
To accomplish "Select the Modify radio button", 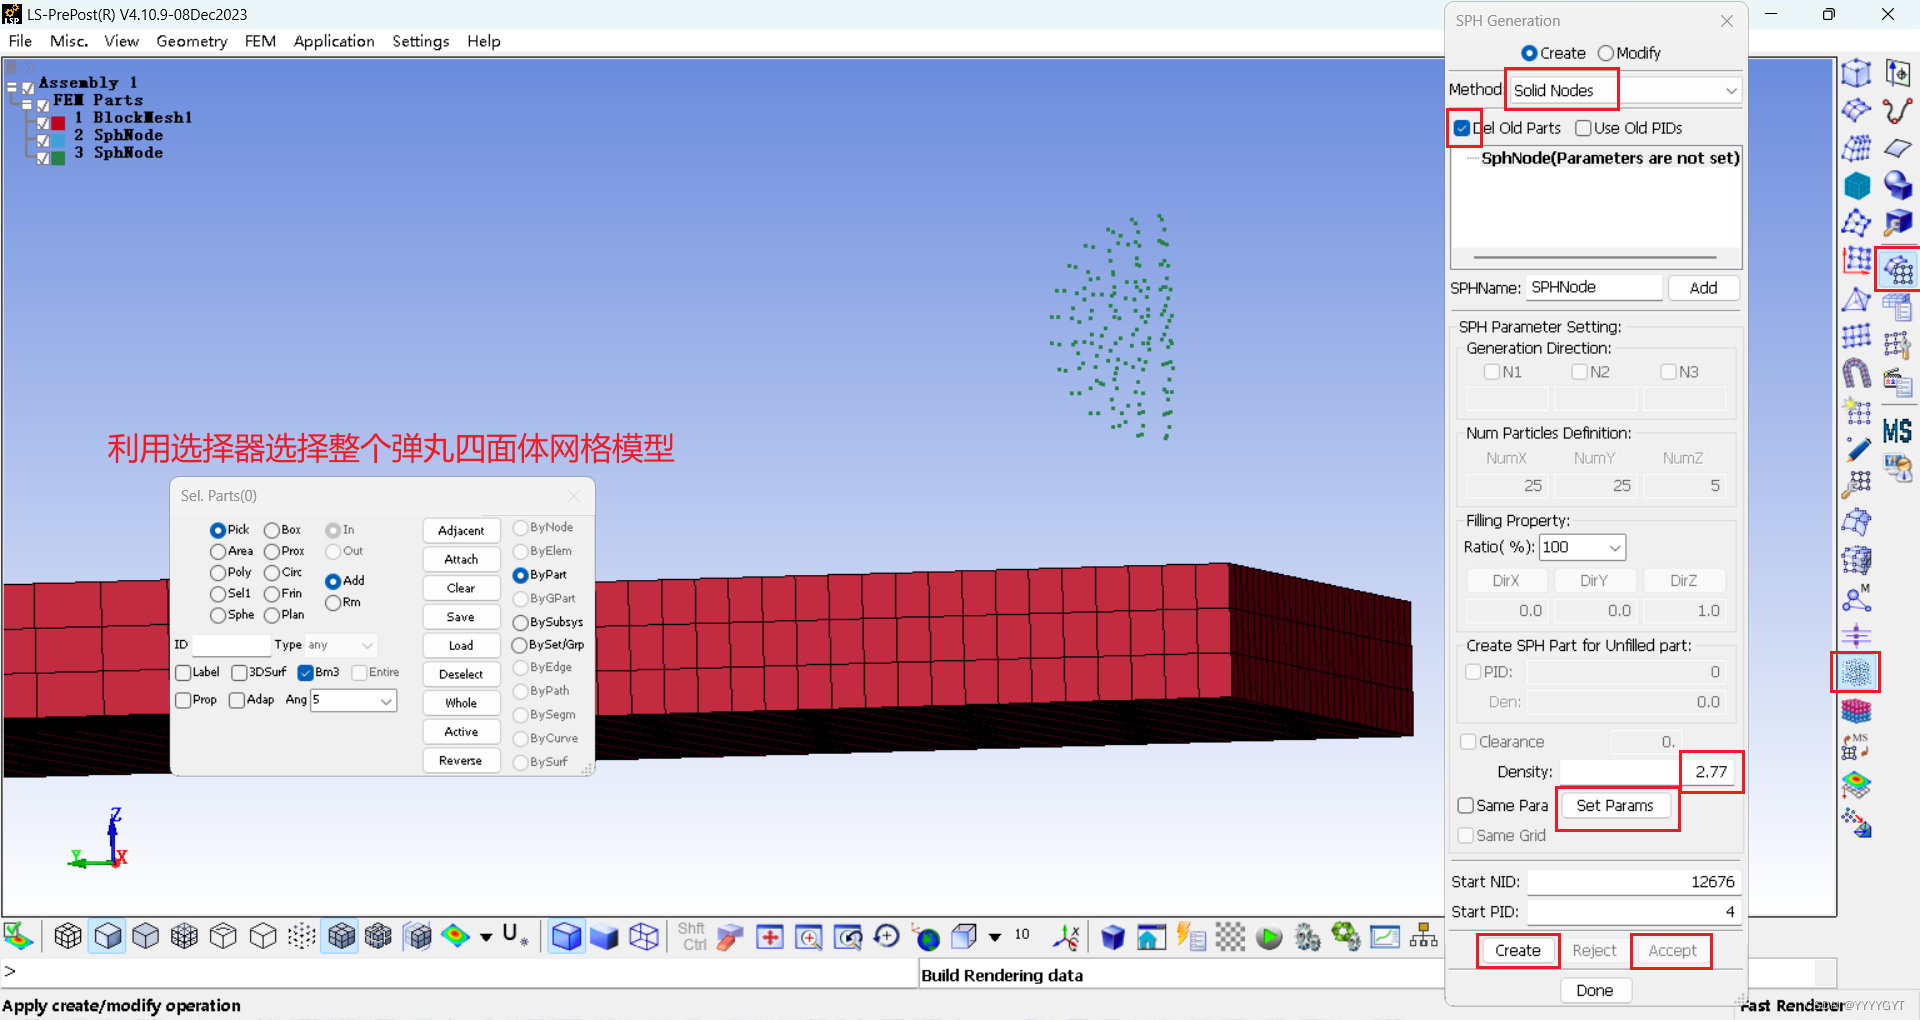I will [1606, 53].
